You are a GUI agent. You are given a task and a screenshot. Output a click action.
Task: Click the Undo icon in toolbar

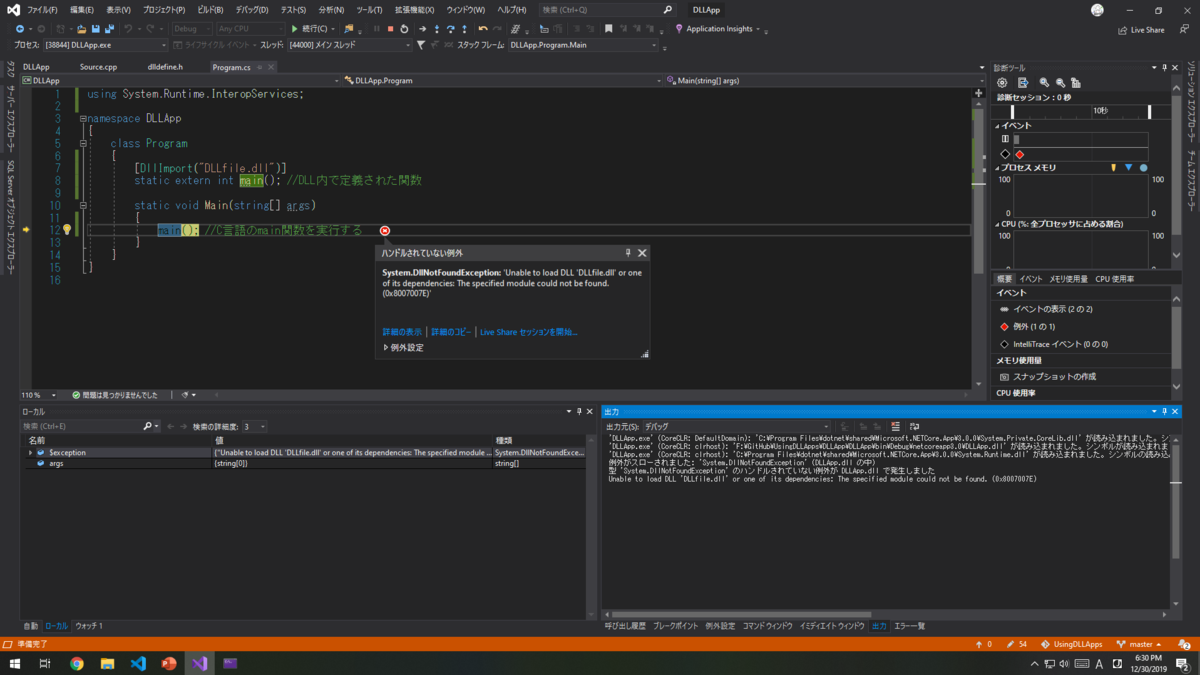(128, 28)
